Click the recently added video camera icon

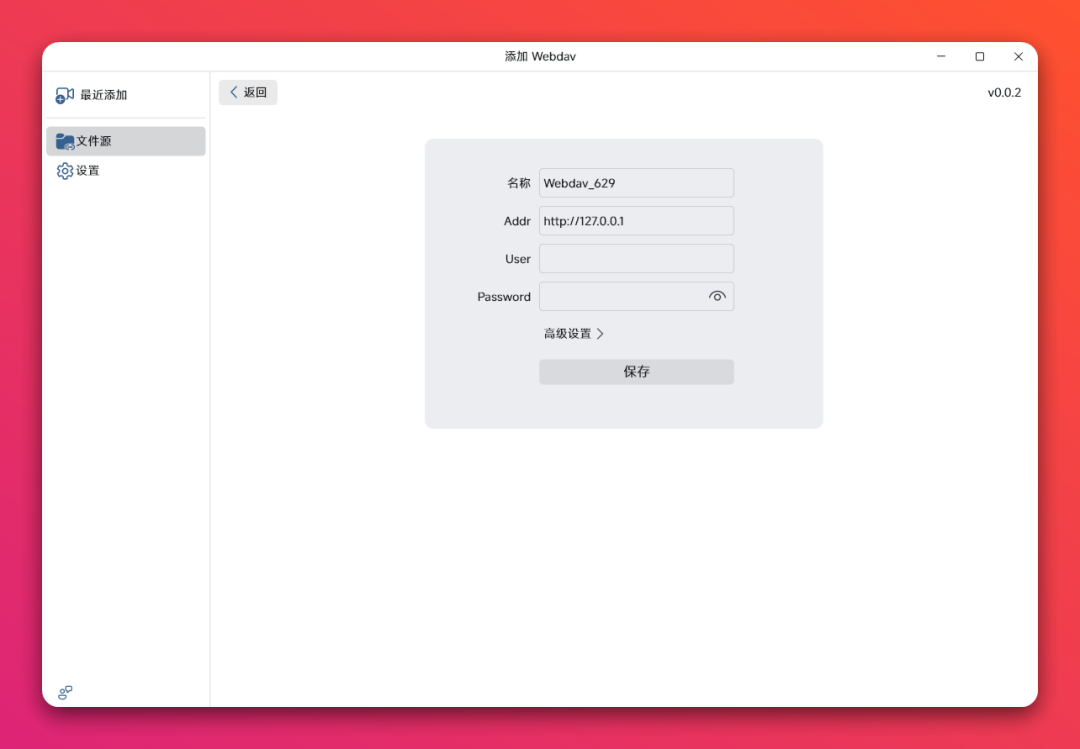[65, 95]
